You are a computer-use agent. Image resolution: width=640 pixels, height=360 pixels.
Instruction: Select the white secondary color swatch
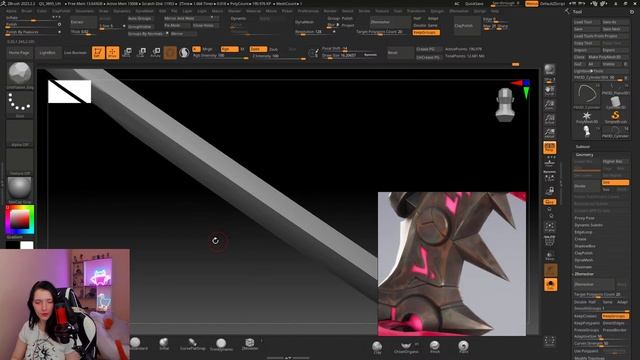click(x=27, y=245)
